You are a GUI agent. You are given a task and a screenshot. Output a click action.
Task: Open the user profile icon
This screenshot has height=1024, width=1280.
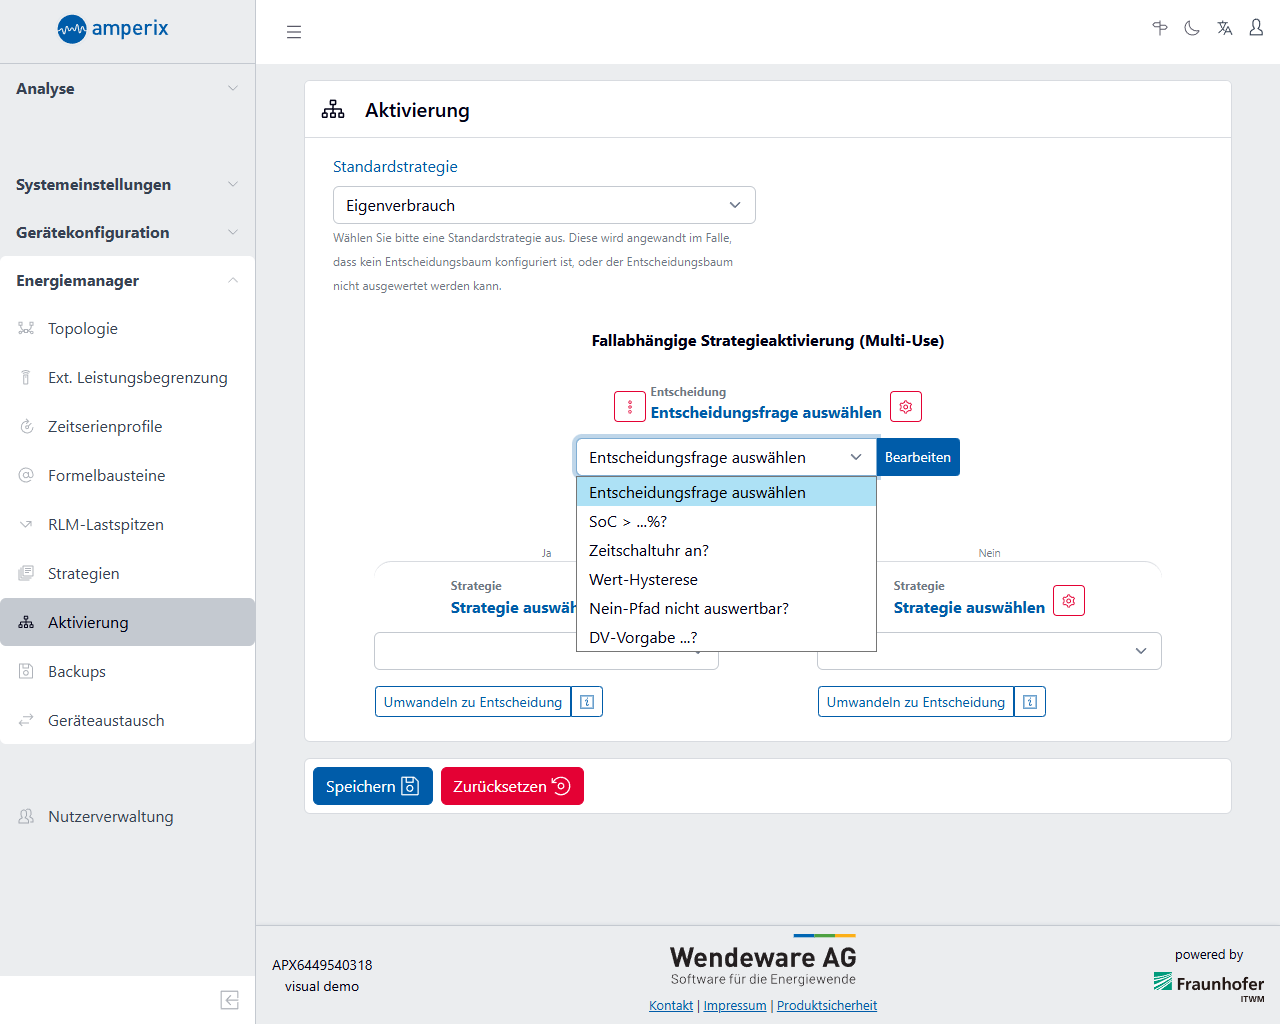coord(1256,29)
